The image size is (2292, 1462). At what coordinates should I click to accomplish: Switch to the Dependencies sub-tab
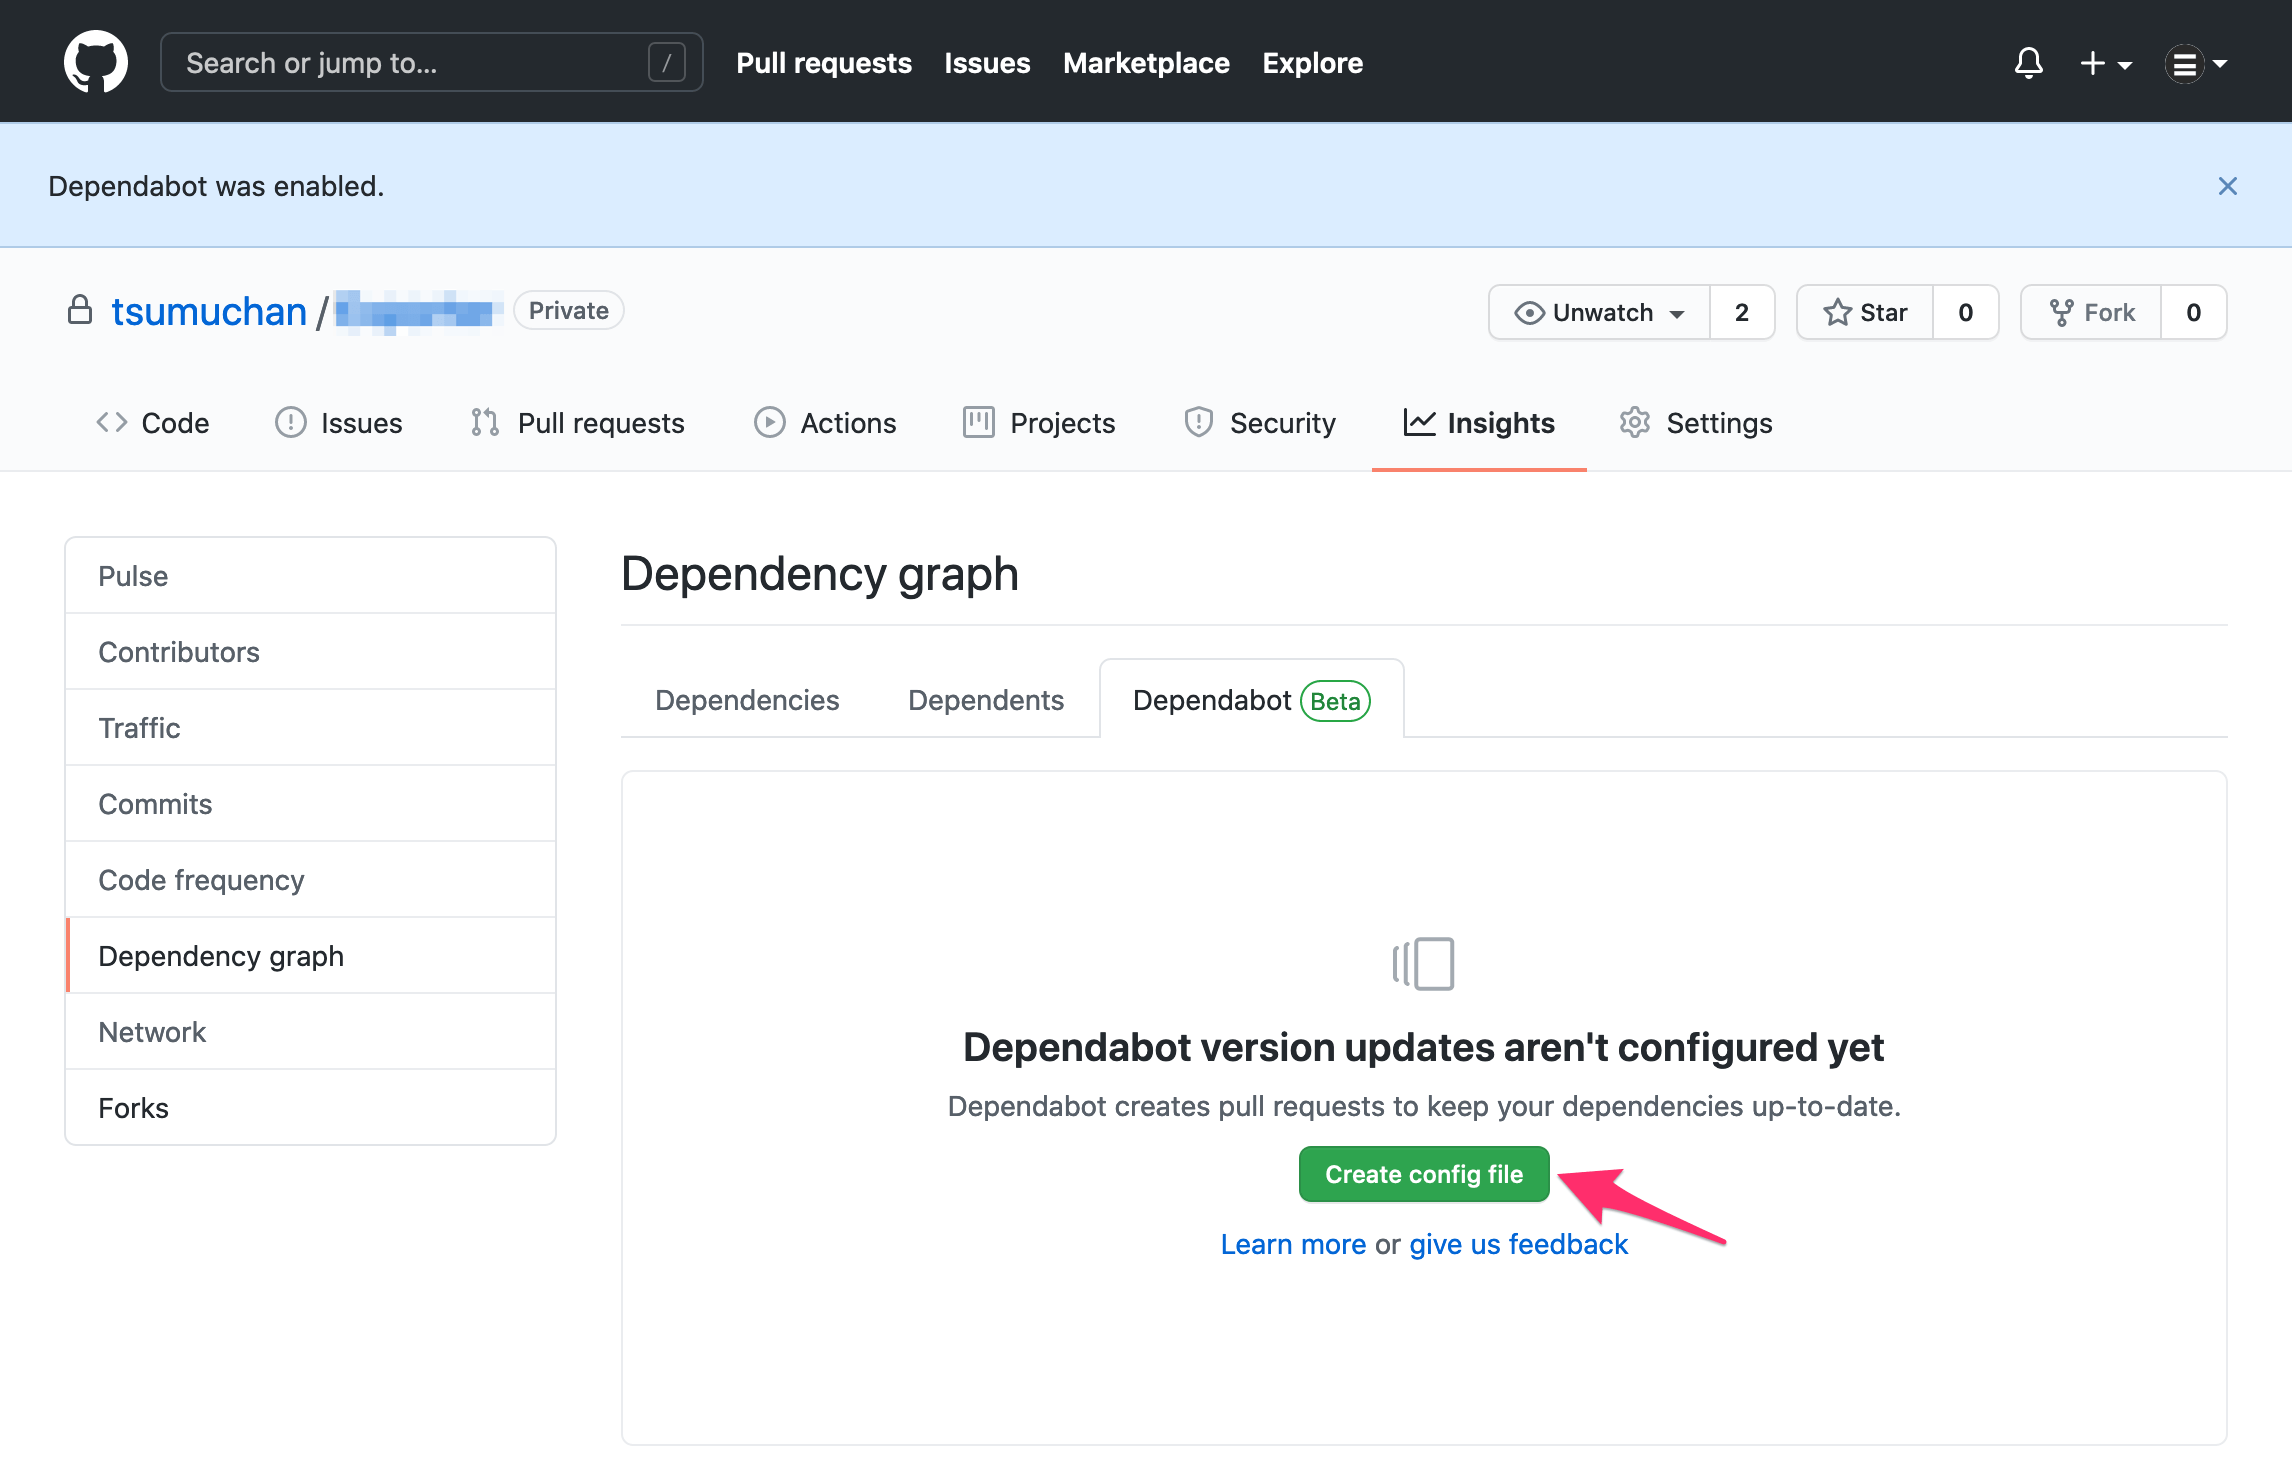(747, 700)
